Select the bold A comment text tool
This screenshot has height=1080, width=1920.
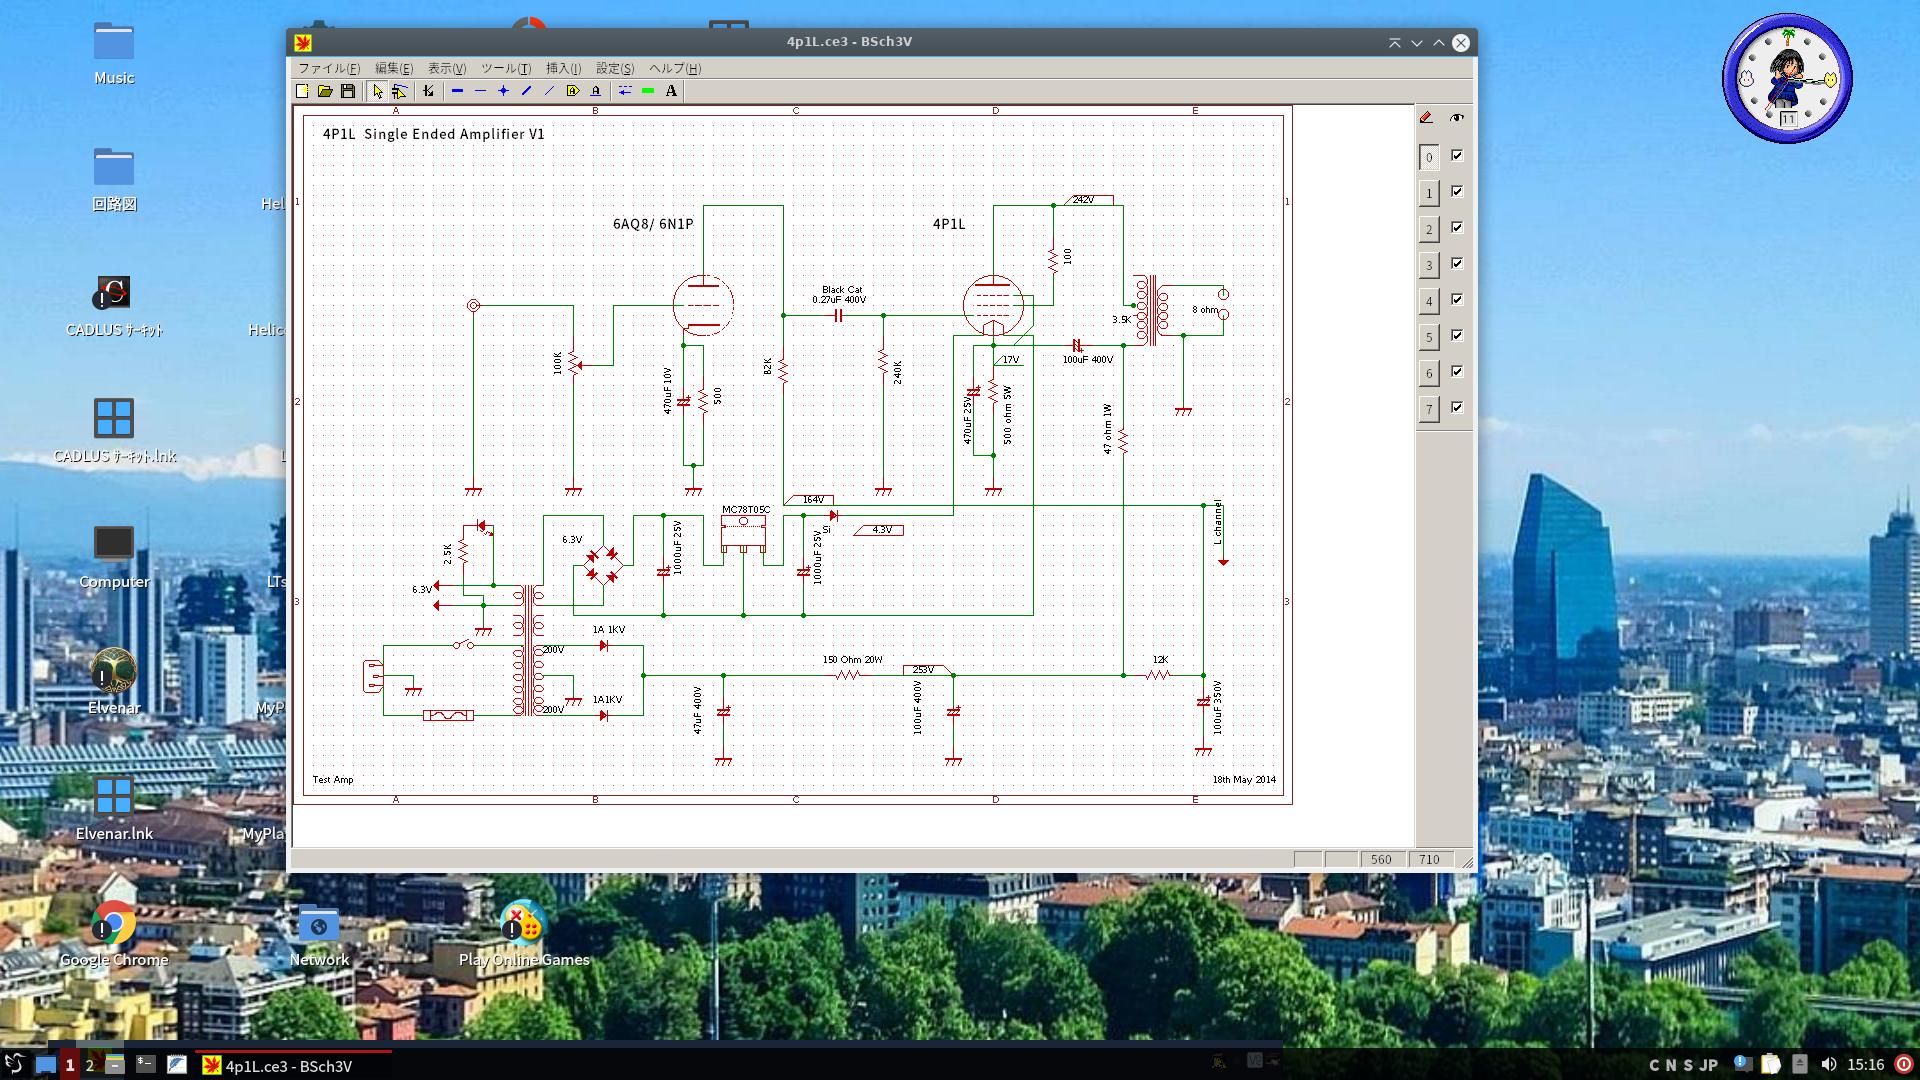671,91
